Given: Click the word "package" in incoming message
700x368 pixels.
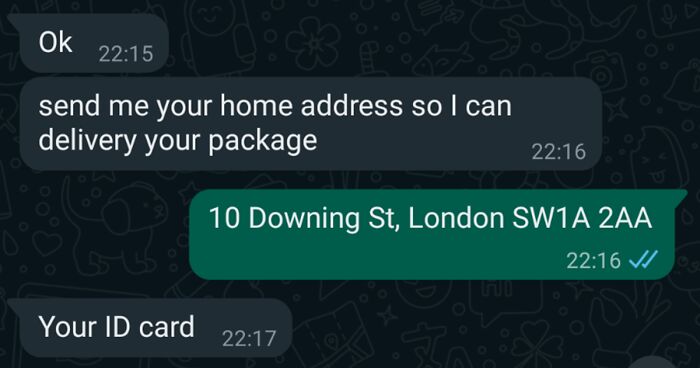Looking at the screenshot, I should [262, 141].
